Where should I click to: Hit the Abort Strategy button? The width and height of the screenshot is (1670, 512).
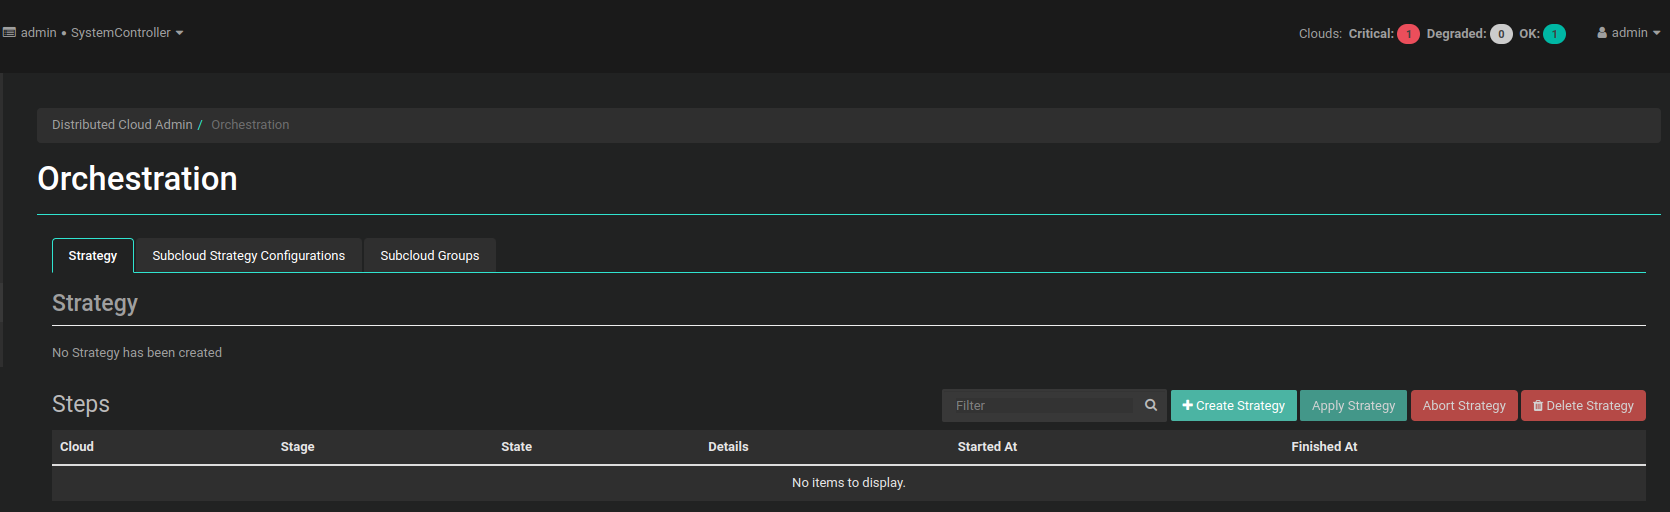(x=1463, y=405)
